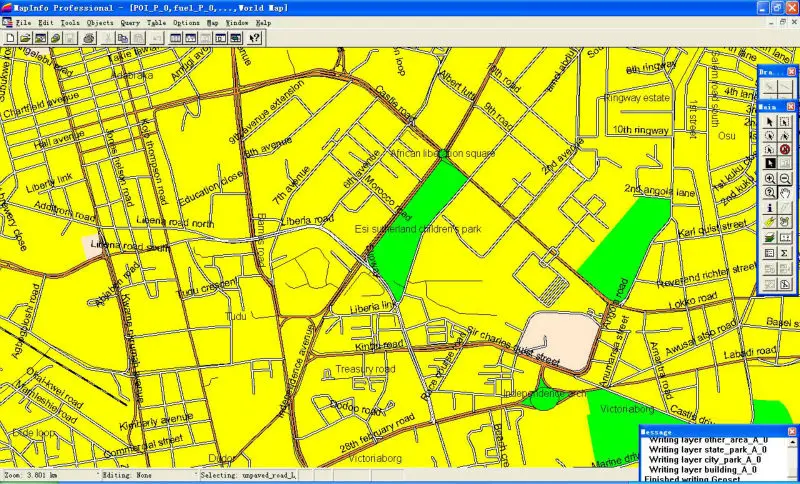Open a New Browser window icon
Screen dimensions: 800x484
175,38
